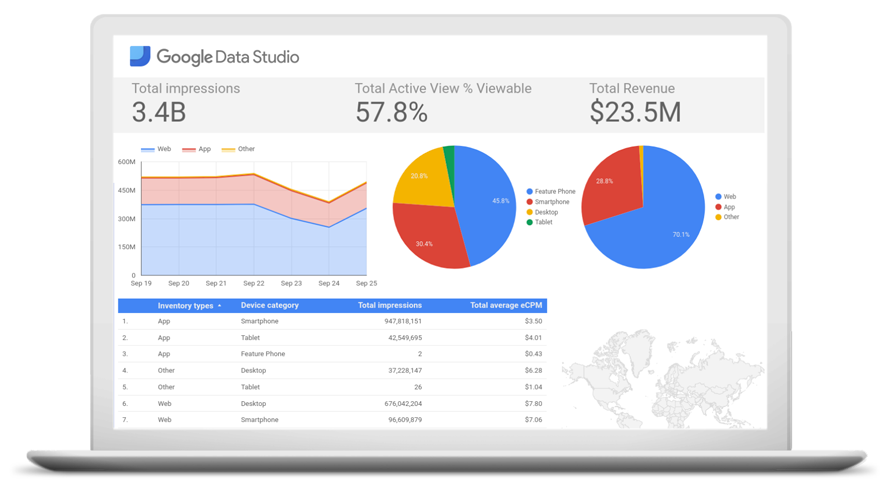Sort by Device category column header
This screenshot has width=890, height=490.
(270, 305)
